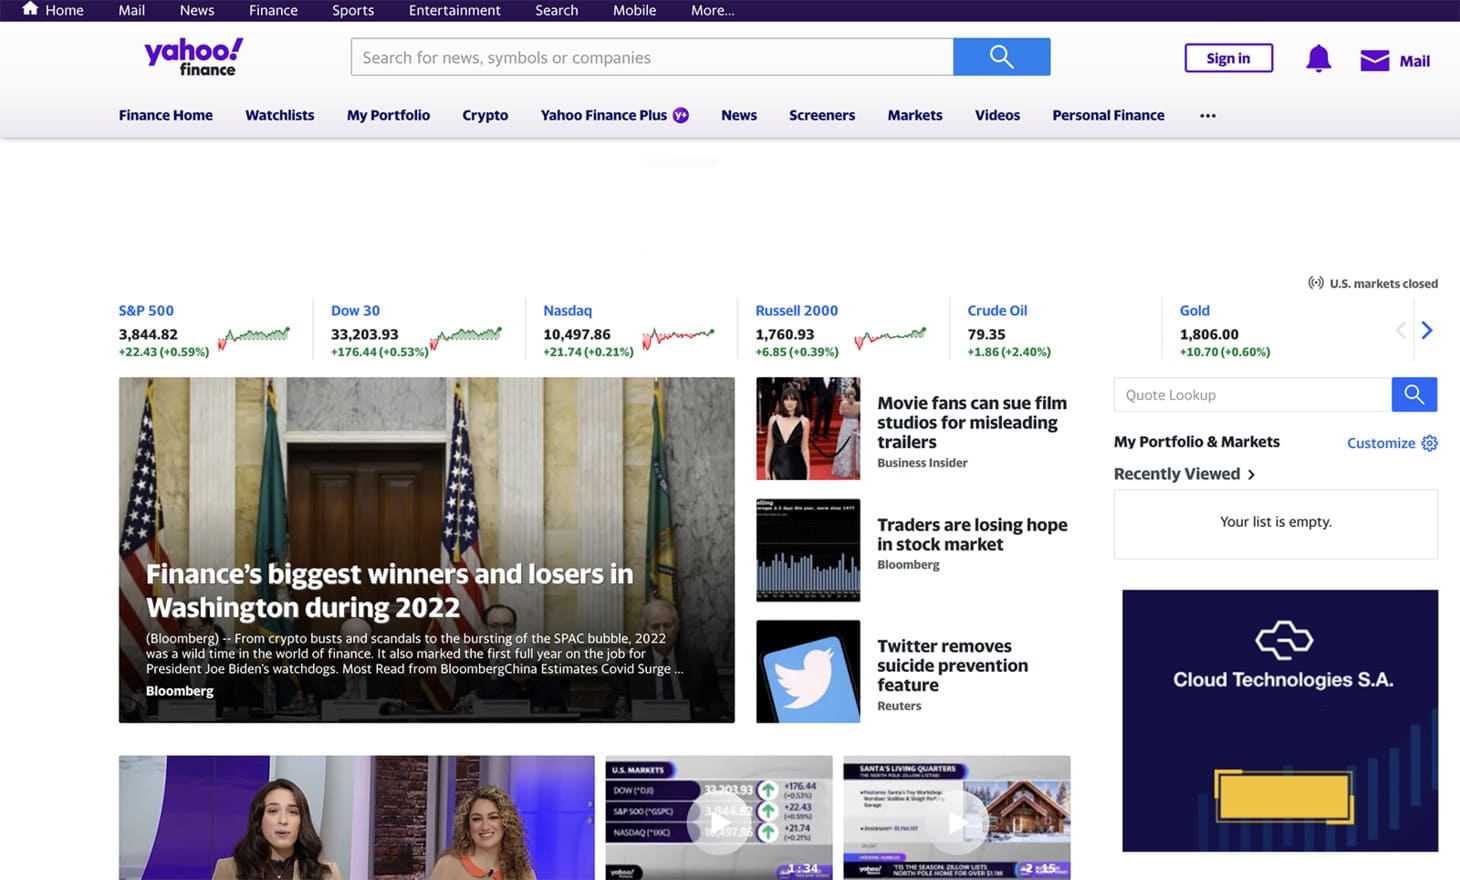This screenshot has height=880, width=1460.
Task: Click the next arrow on the market ticker
Action: pyautogui.click(x=1427, y=331)
